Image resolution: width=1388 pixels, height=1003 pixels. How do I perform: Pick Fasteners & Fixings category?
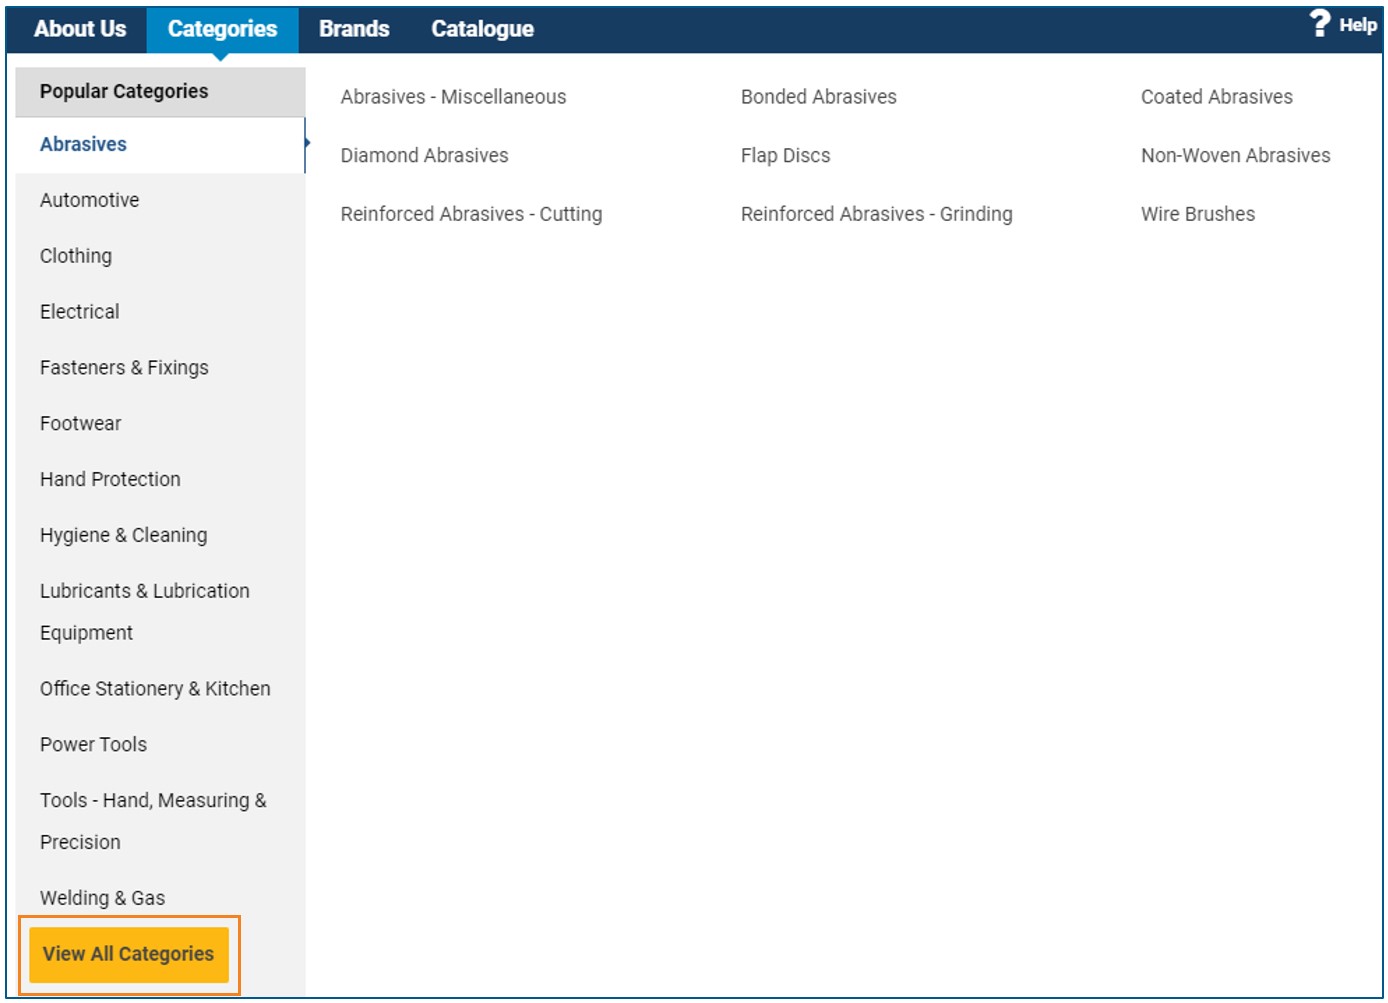coord(124,368)
